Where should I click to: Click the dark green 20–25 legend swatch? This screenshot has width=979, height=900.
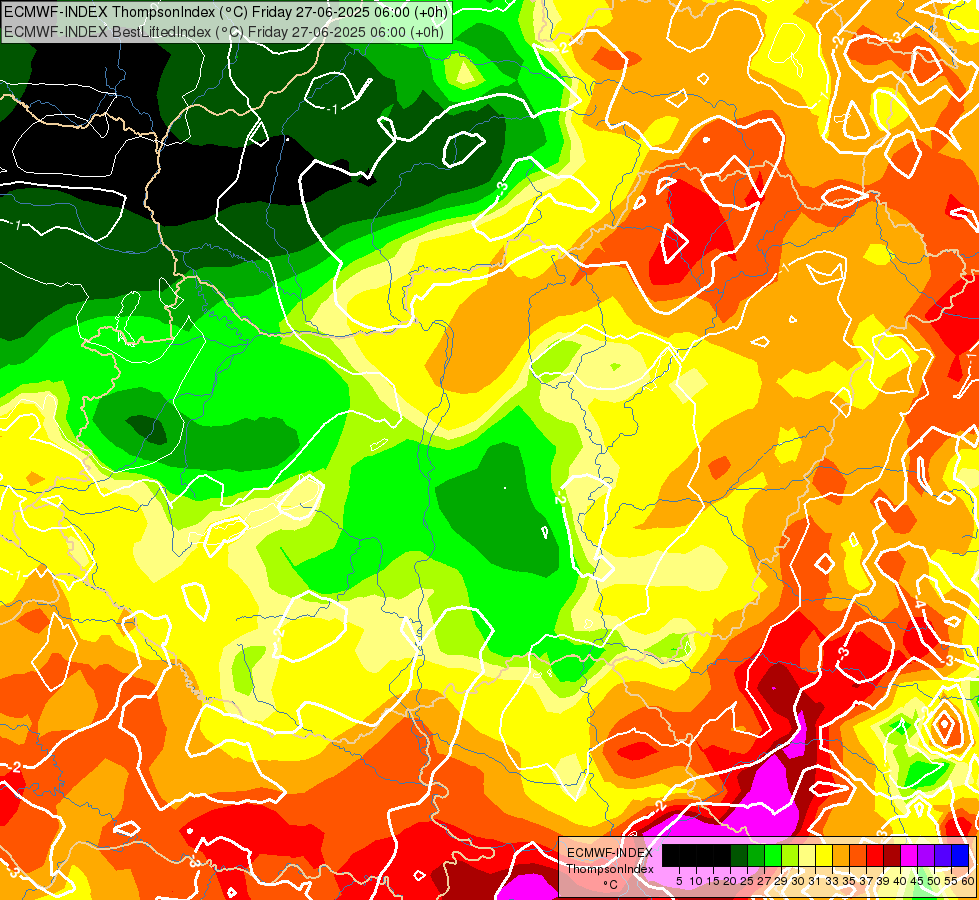pyautogui.click(x=739, y=855)
